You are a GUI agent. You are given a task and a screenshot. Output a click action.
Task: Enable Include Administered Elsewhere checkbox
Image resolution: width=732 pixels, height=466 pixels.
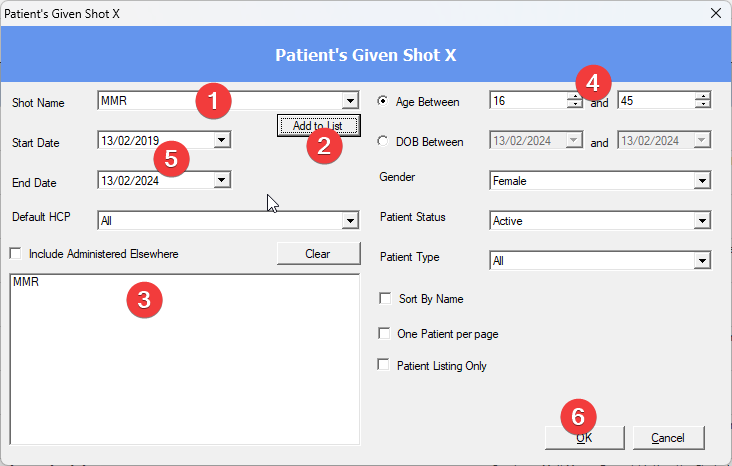point(15,254)
